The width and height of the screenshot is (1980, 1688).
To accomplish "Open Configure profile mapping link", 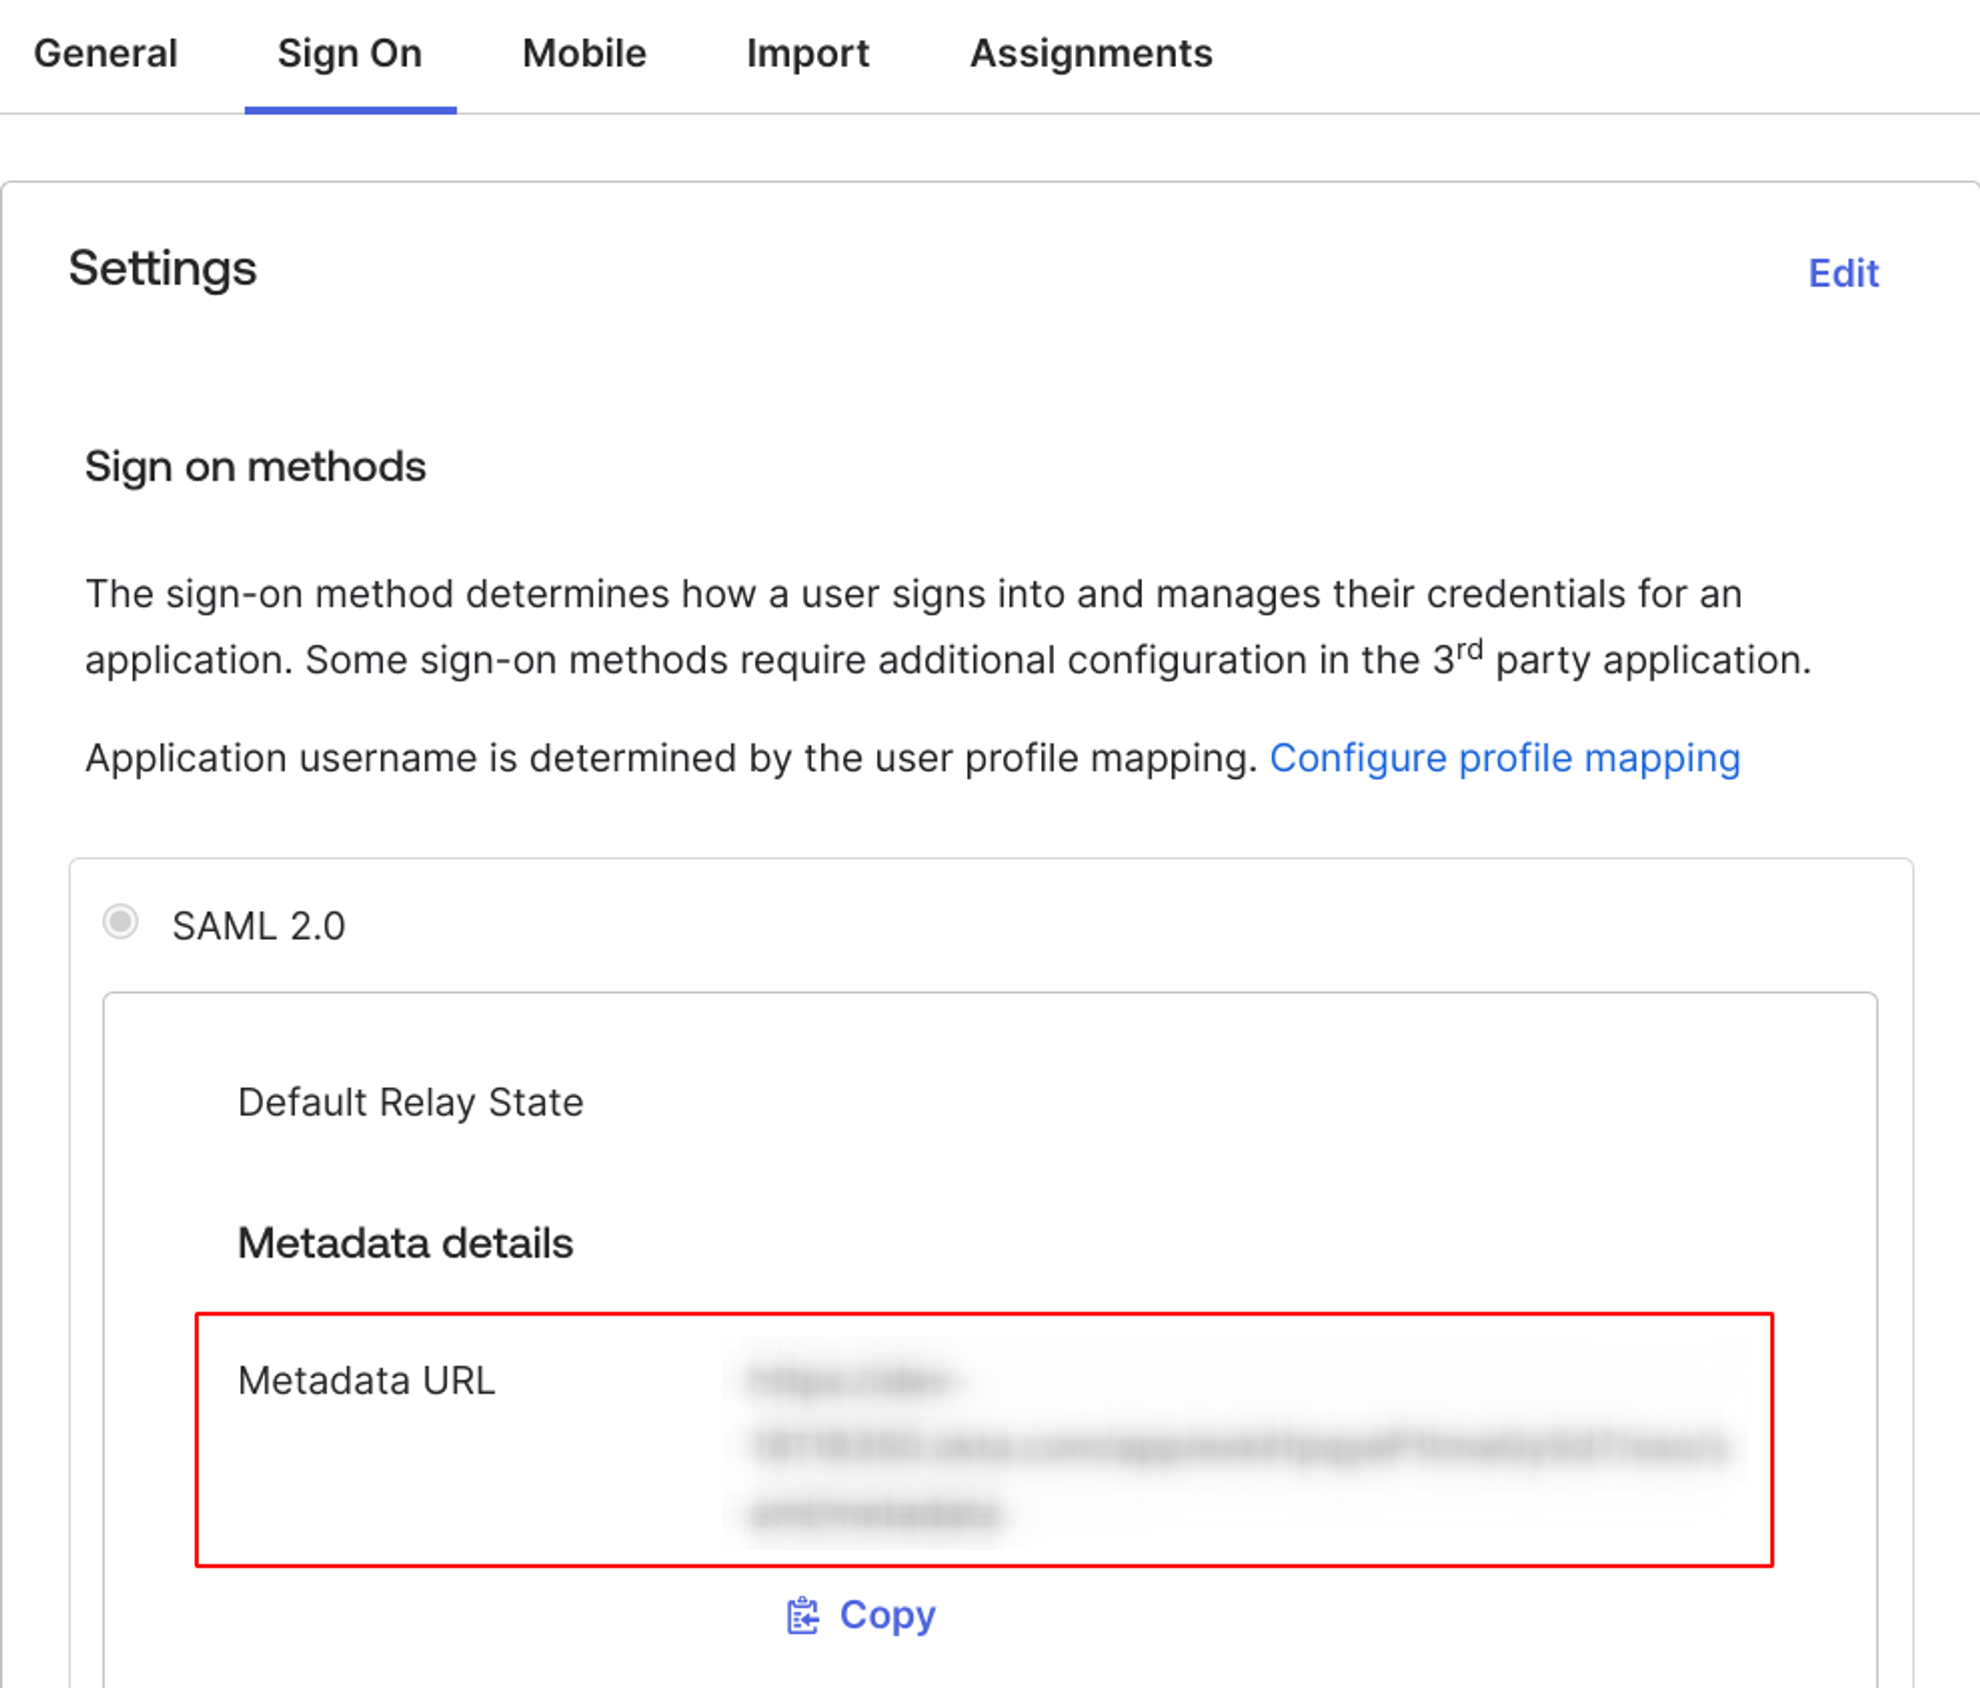I will (x=1504, y=758).
